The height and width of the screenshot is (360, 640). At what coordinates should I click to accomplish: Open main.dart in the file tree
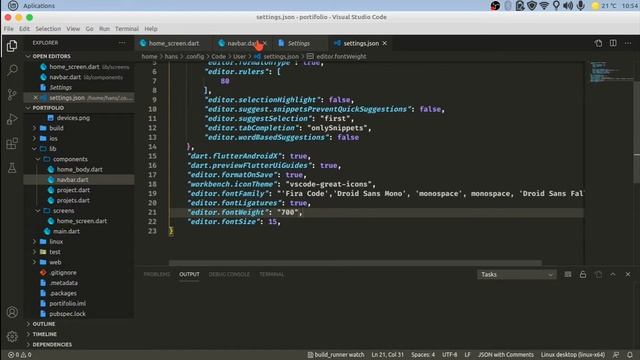66,231
